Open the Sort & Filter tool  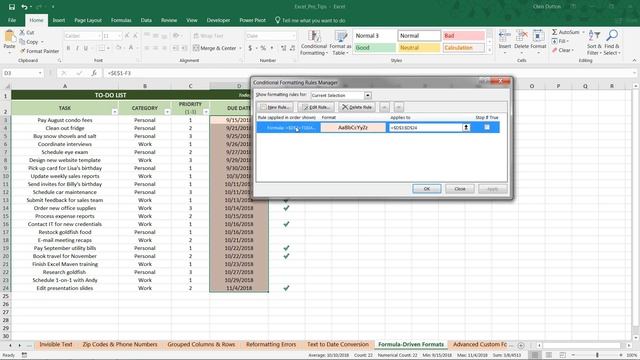[x=594, y=43]
